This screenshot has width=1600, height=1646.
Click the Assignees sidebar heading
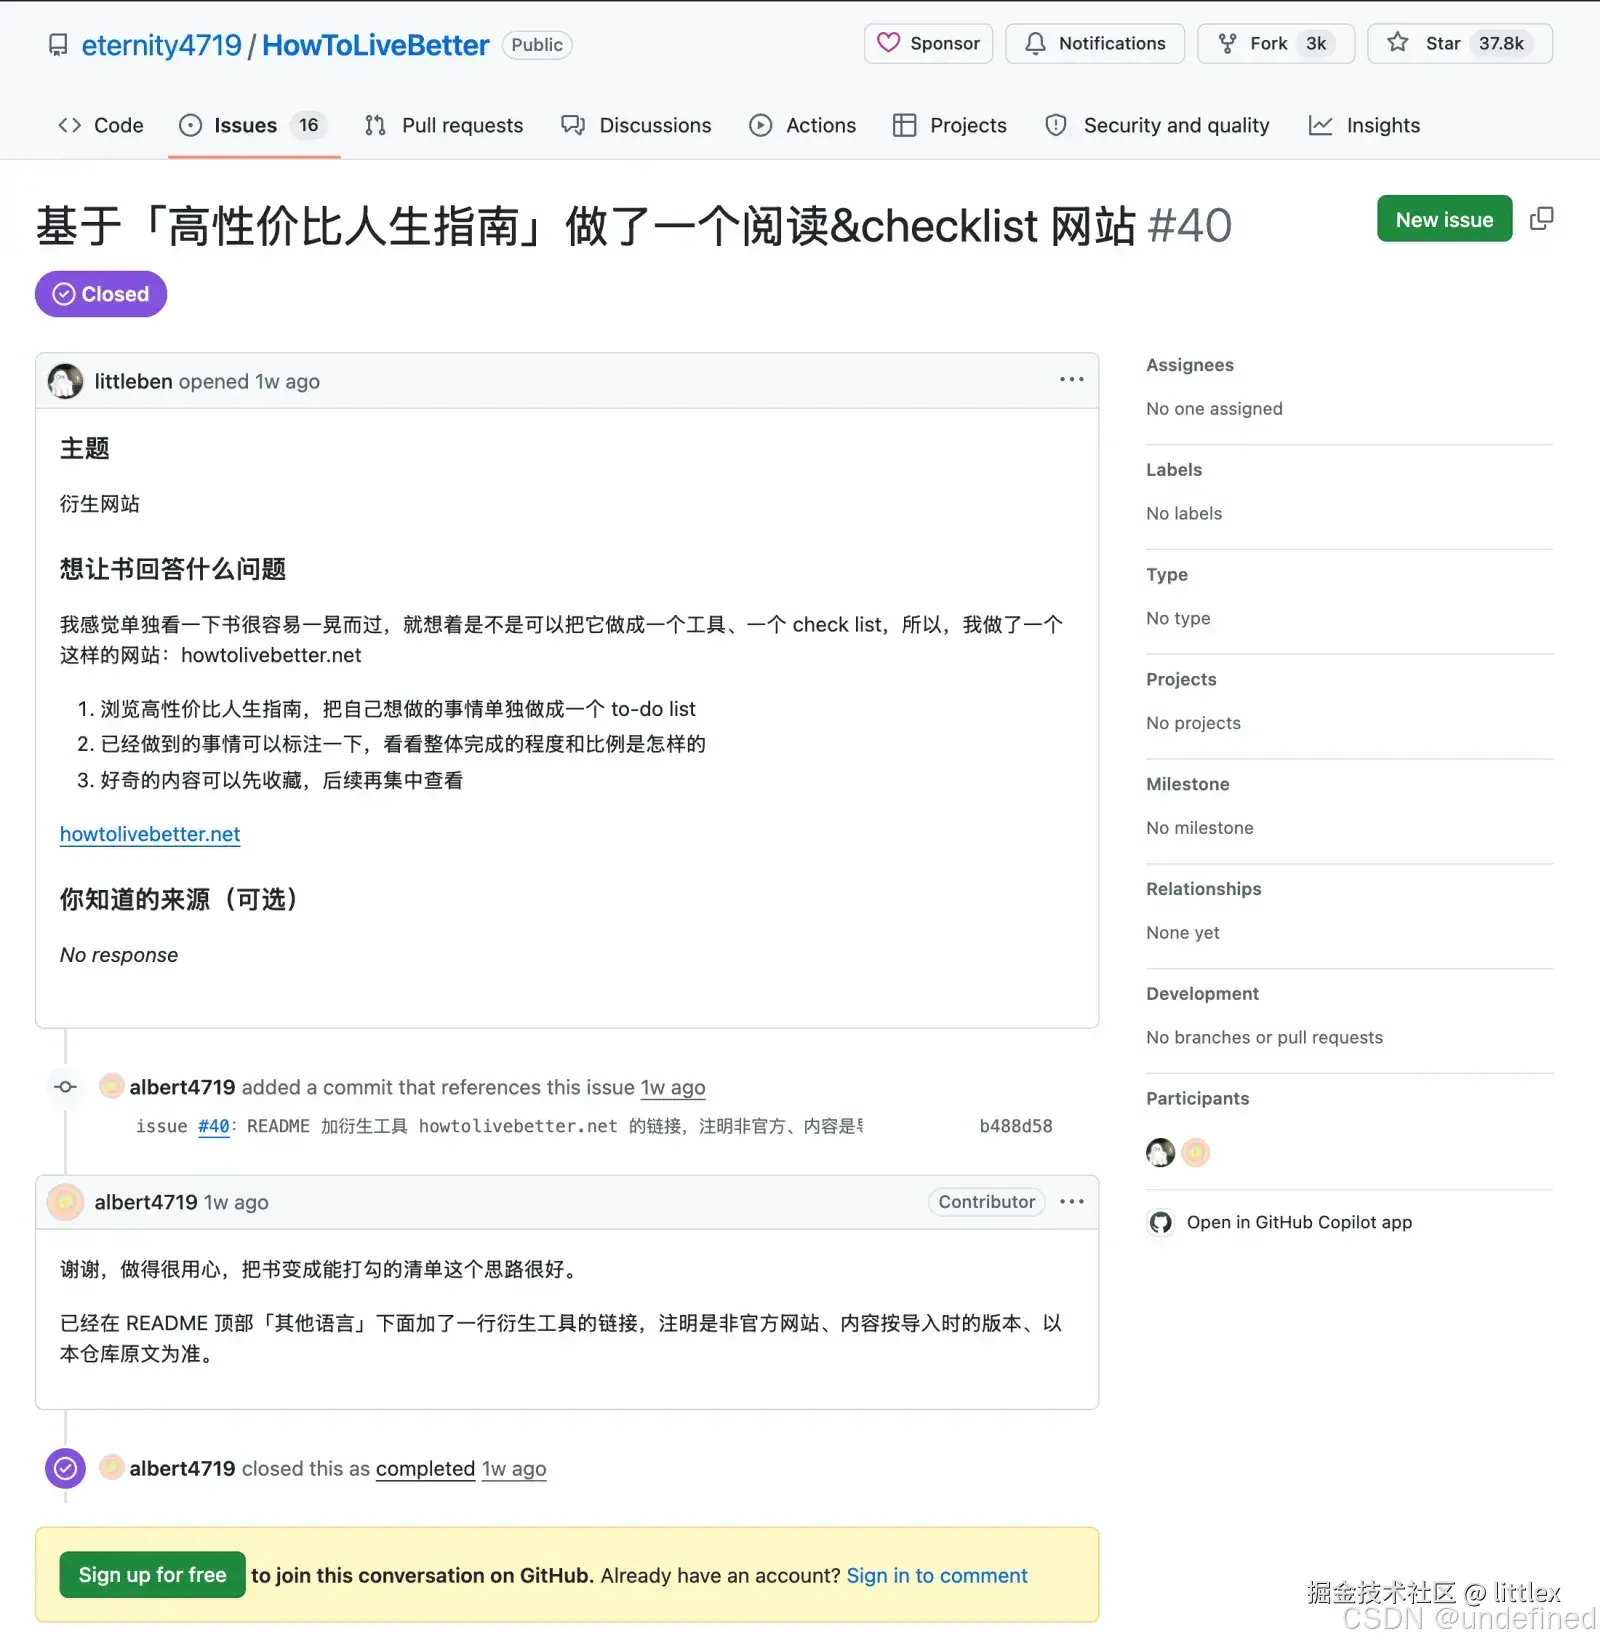pos(1190,365)
